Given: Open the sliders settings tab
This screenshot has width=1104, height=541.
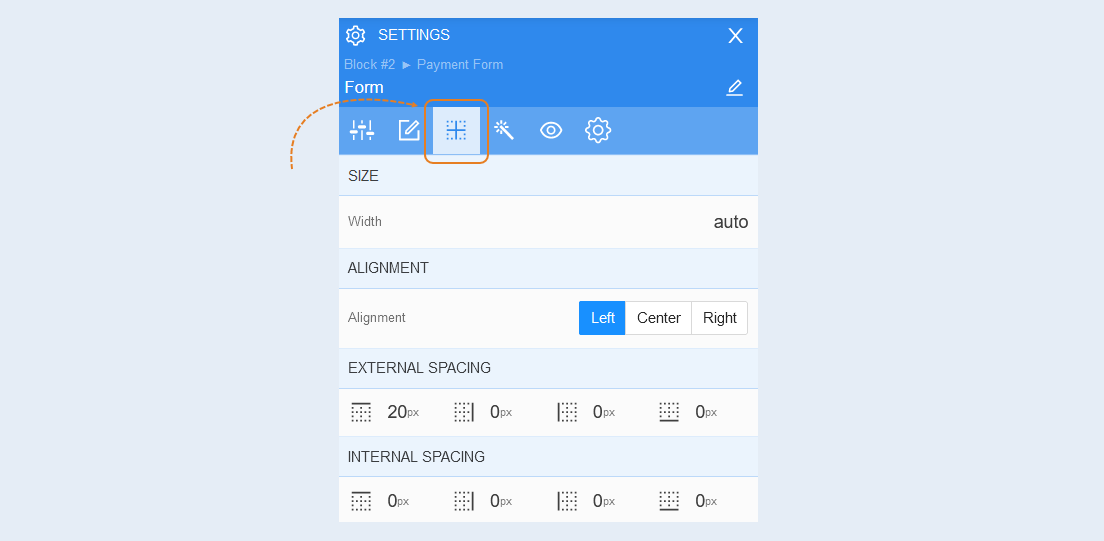Looking at the screenshot, I should click(x=362, y=130).
